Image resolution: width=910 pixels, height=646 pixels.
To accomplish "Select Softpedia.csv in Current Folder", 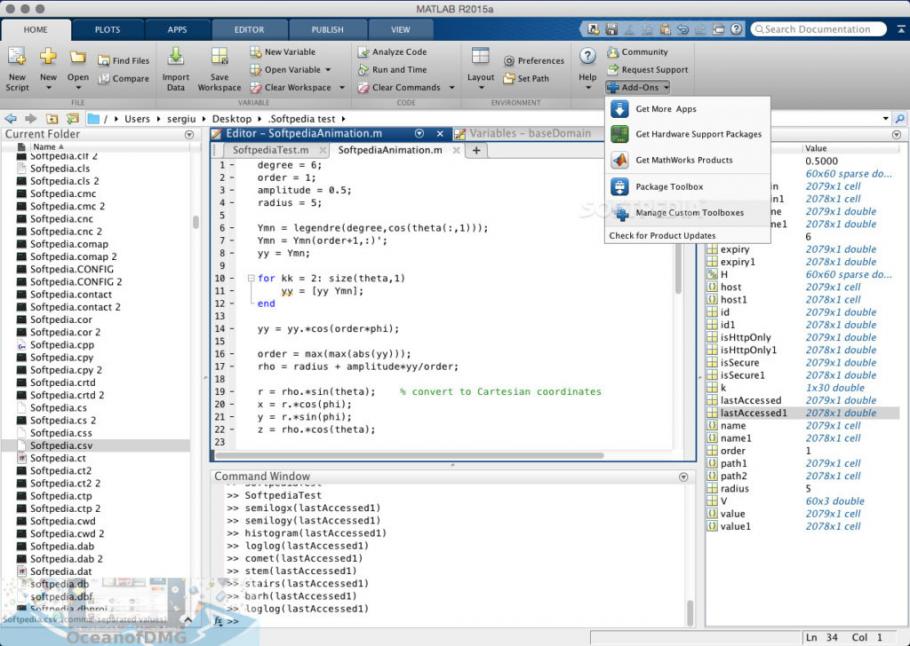I will 63,445.
